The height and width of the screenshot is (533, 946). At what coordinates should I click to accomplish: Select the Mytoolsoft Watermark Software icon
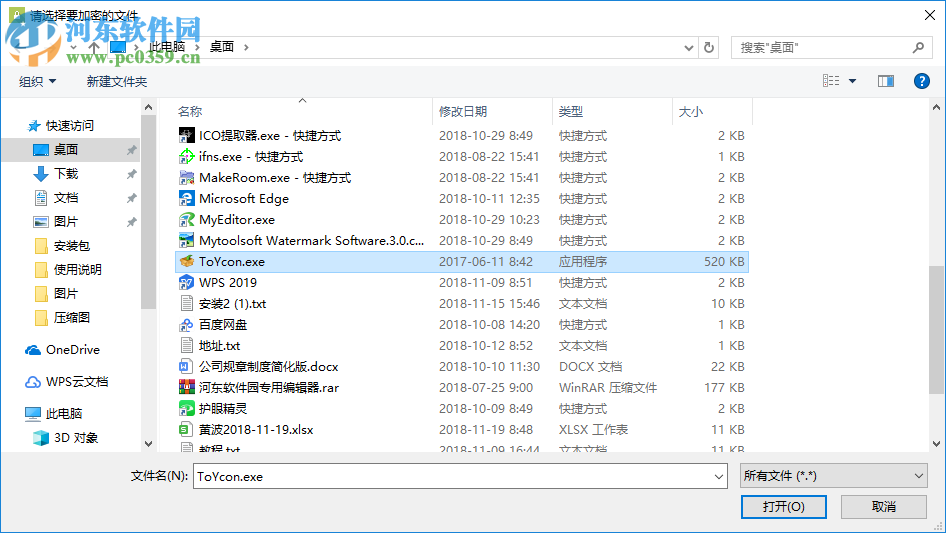pyautogui.click(x=186, y=240)
